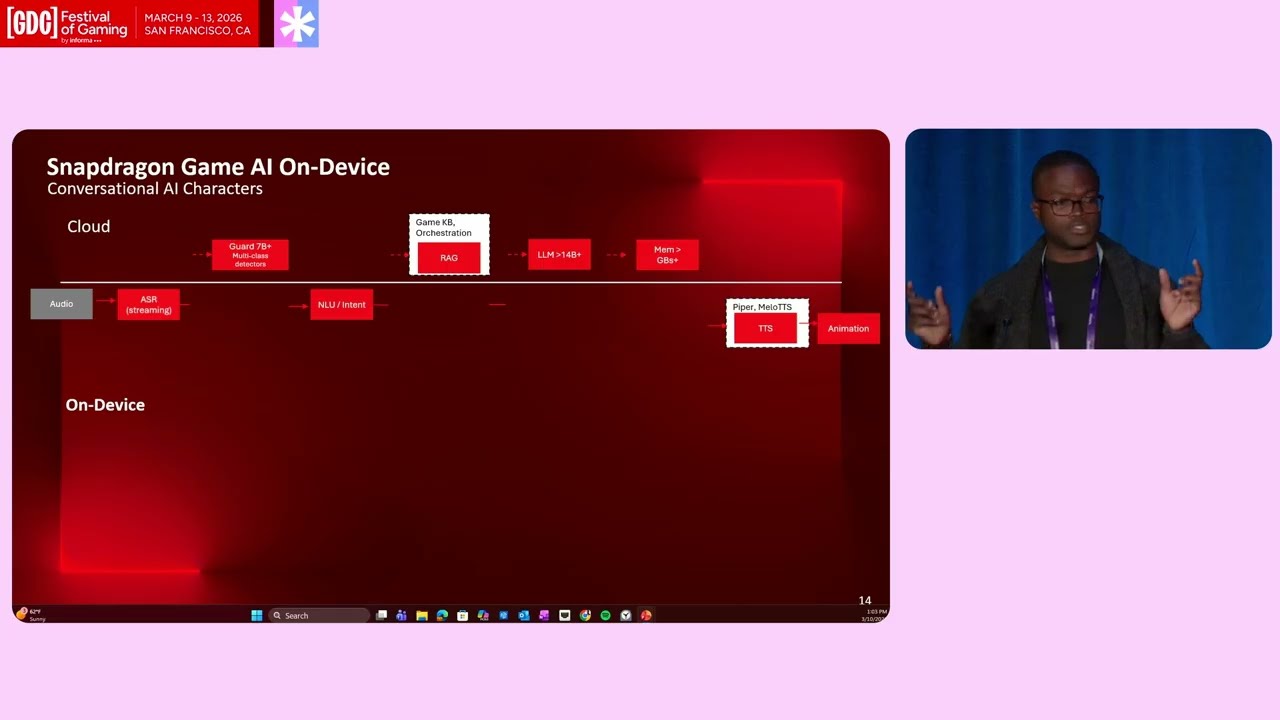Click the taskbar Search box
The image size is (1280, 720).
coord(319,615)
